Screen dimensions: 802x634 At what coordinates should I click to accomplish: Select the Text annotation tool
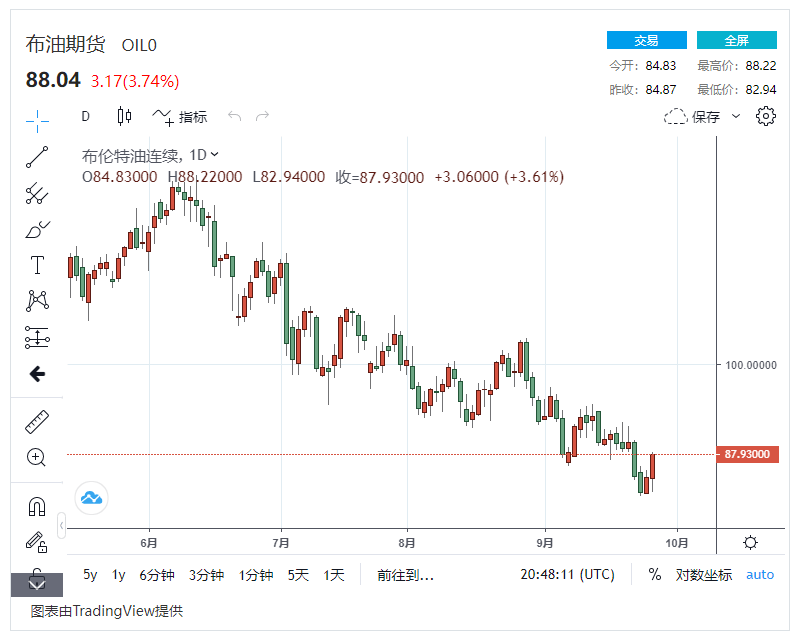37,265
